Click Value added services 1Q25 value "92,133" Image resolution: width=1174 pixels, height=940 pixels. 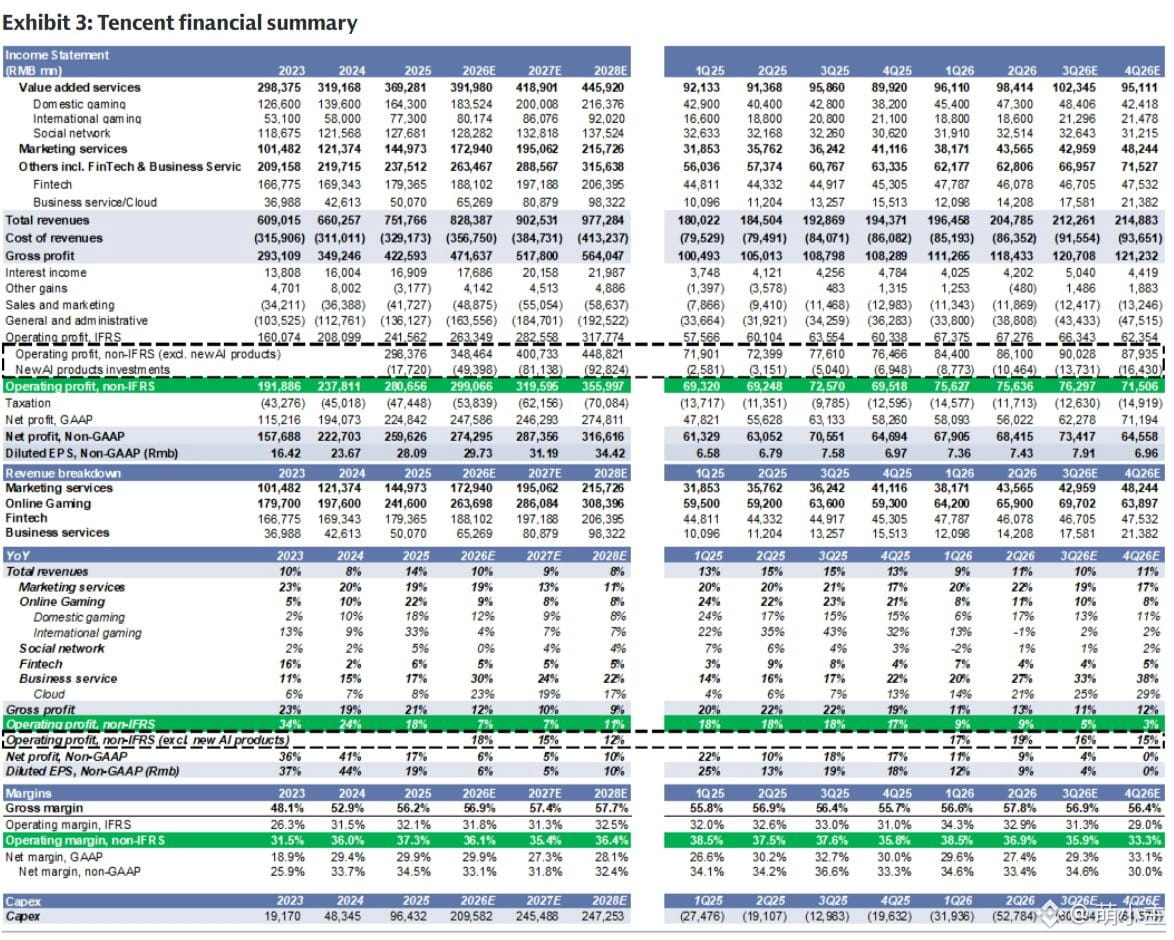click(x=702, y=88)
